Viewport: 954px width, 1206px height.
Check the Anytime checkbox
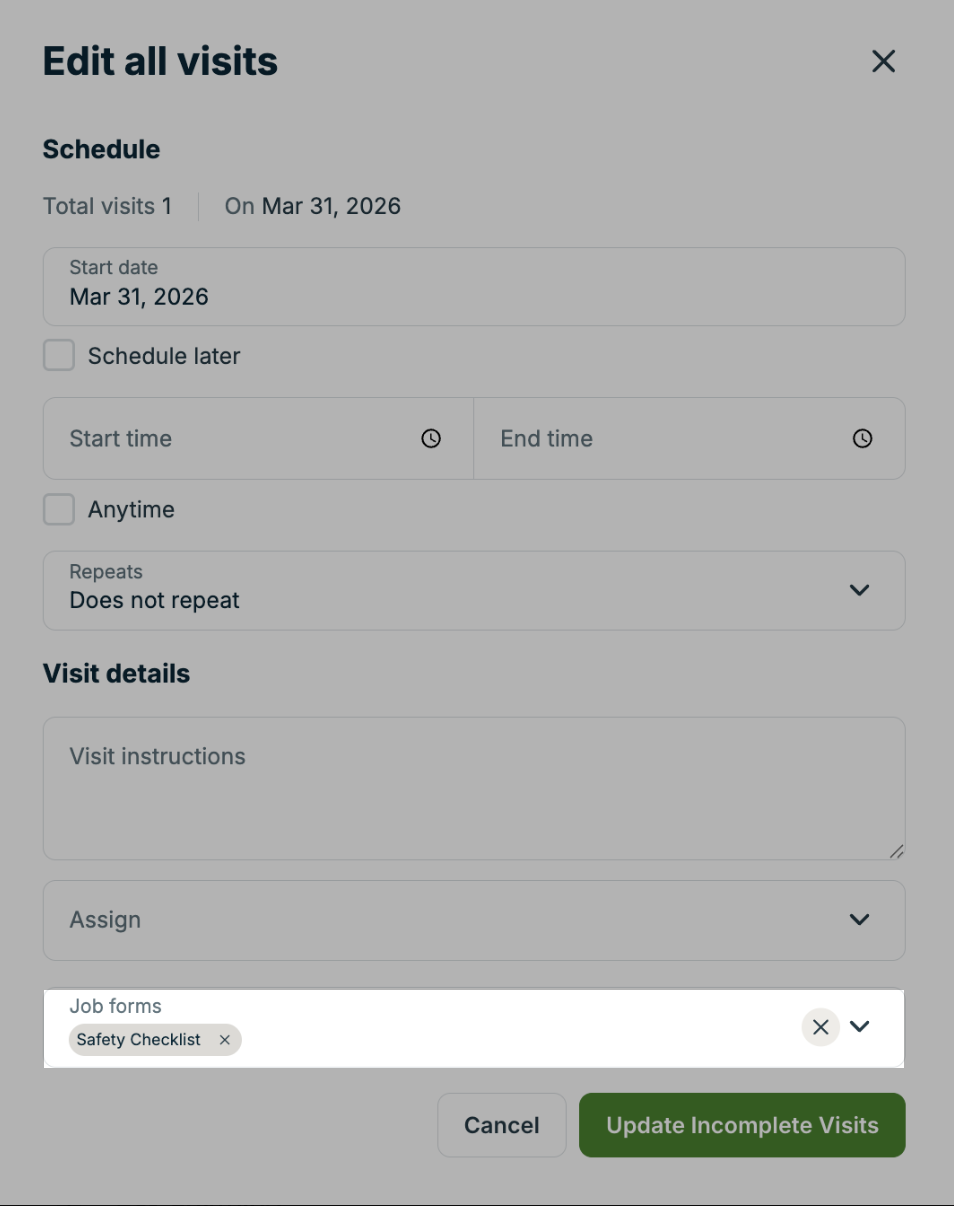tap(58, 509)
